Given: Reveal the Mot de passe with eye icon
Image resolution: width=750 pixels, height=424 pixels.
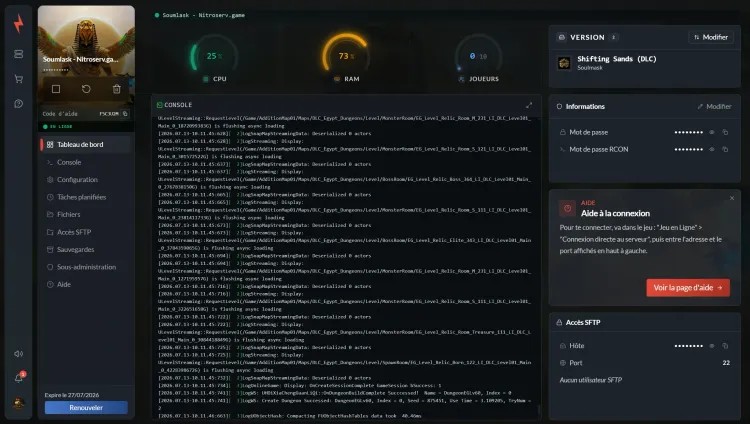Looking at the screenshot, I should point(712,132).
